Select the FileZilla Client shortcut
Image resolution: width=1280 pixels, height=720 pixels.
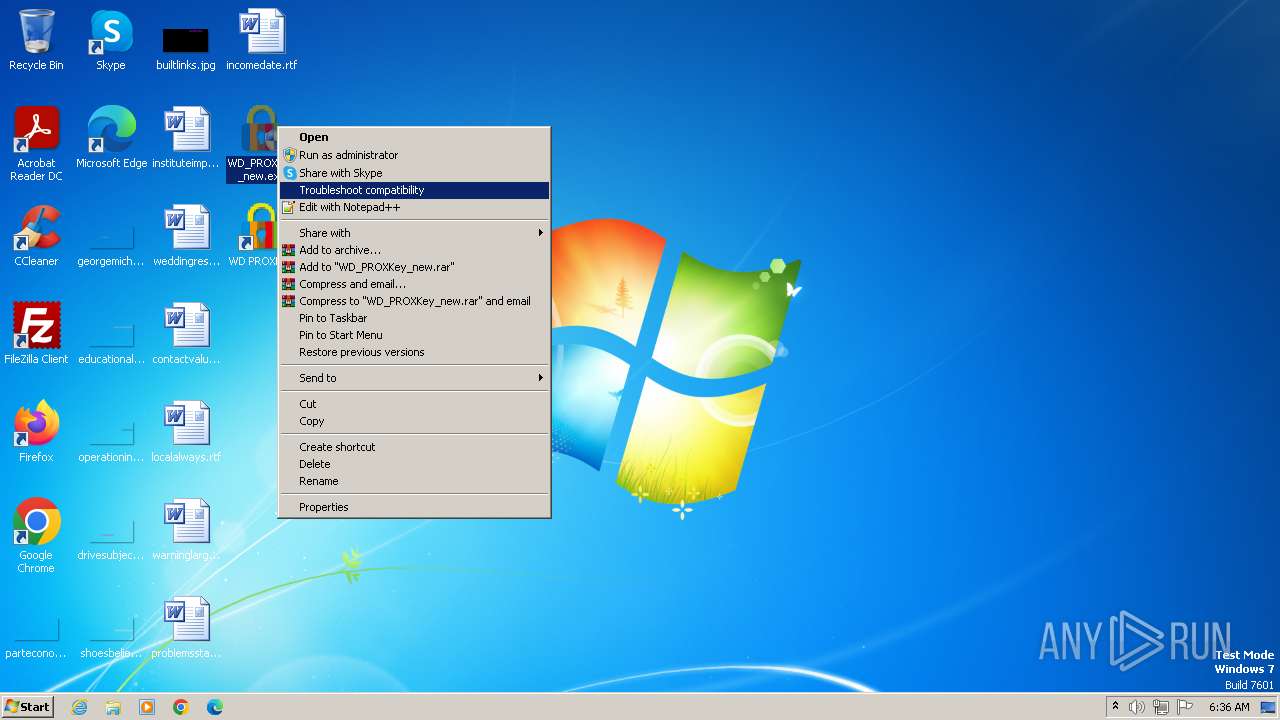coord(36,334)
